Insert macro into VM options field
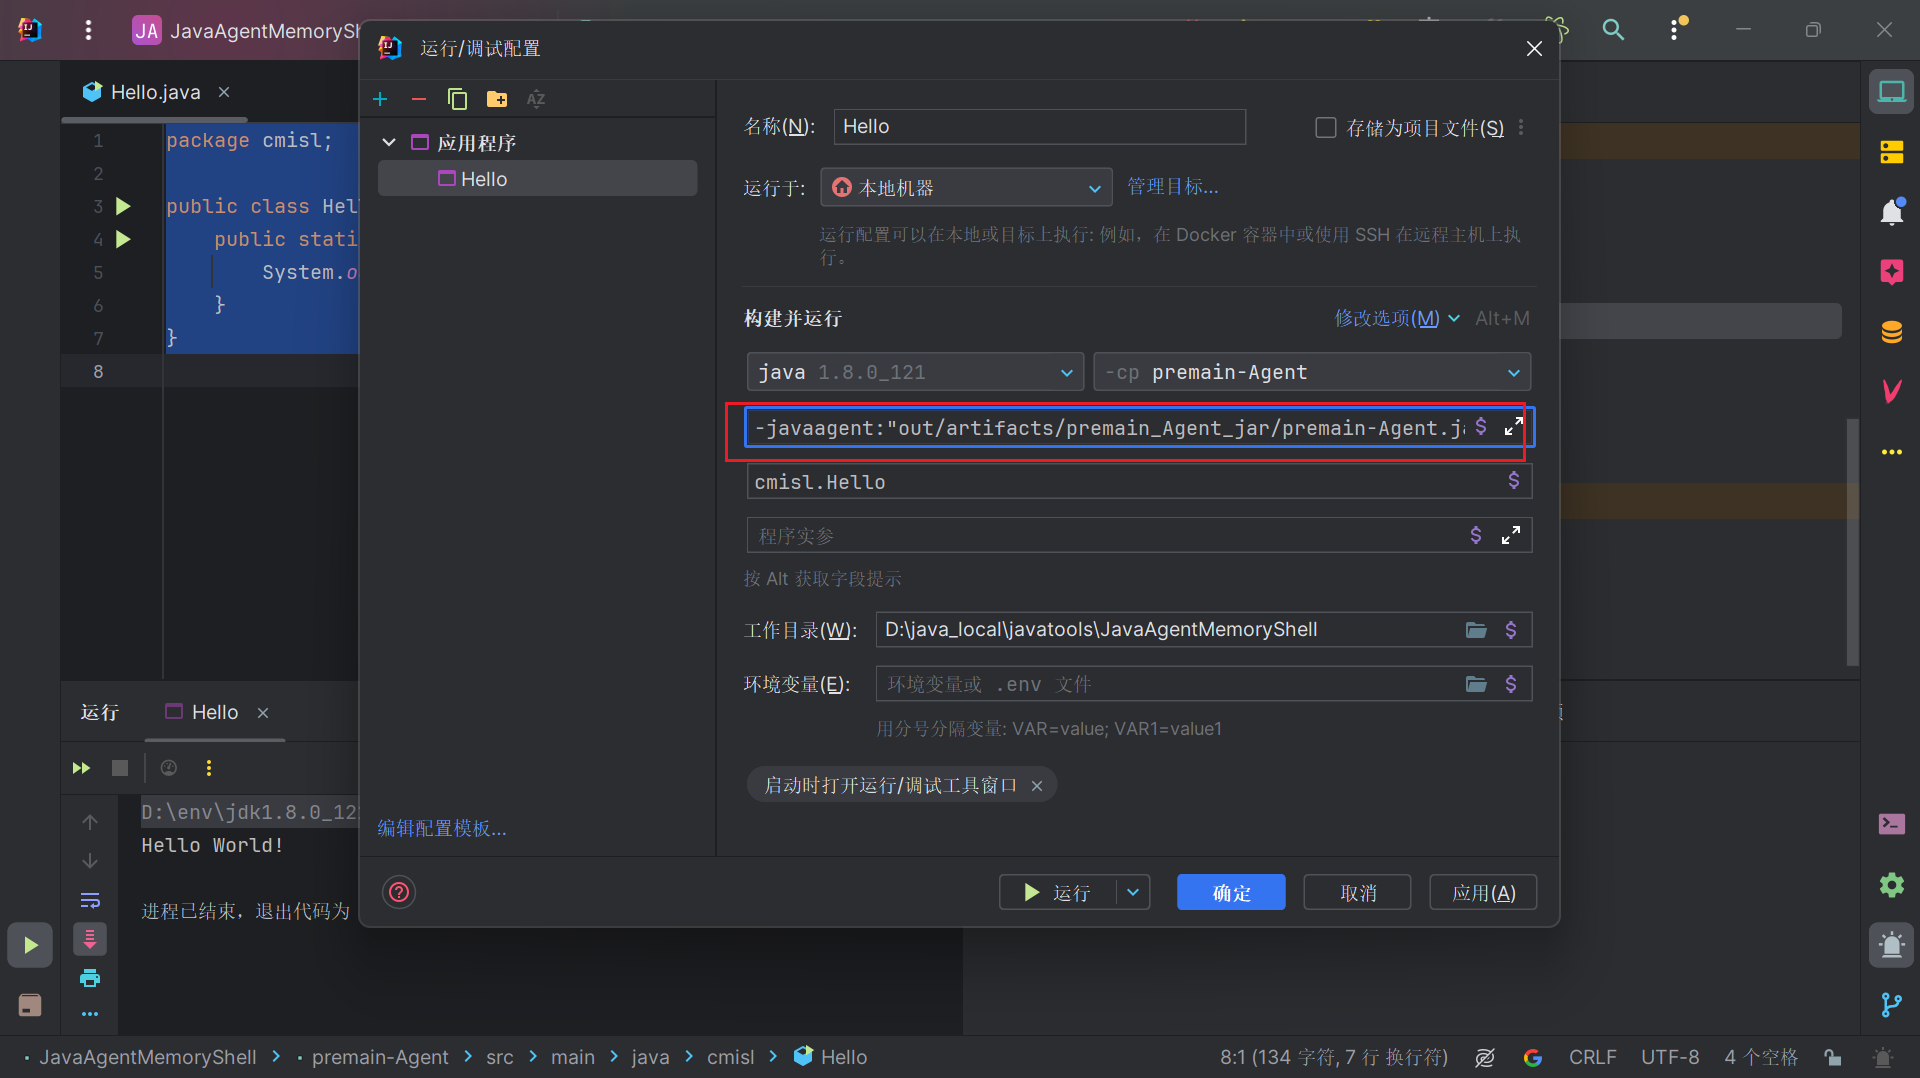This screenshot has height=1078, width=1920. 1481,427
